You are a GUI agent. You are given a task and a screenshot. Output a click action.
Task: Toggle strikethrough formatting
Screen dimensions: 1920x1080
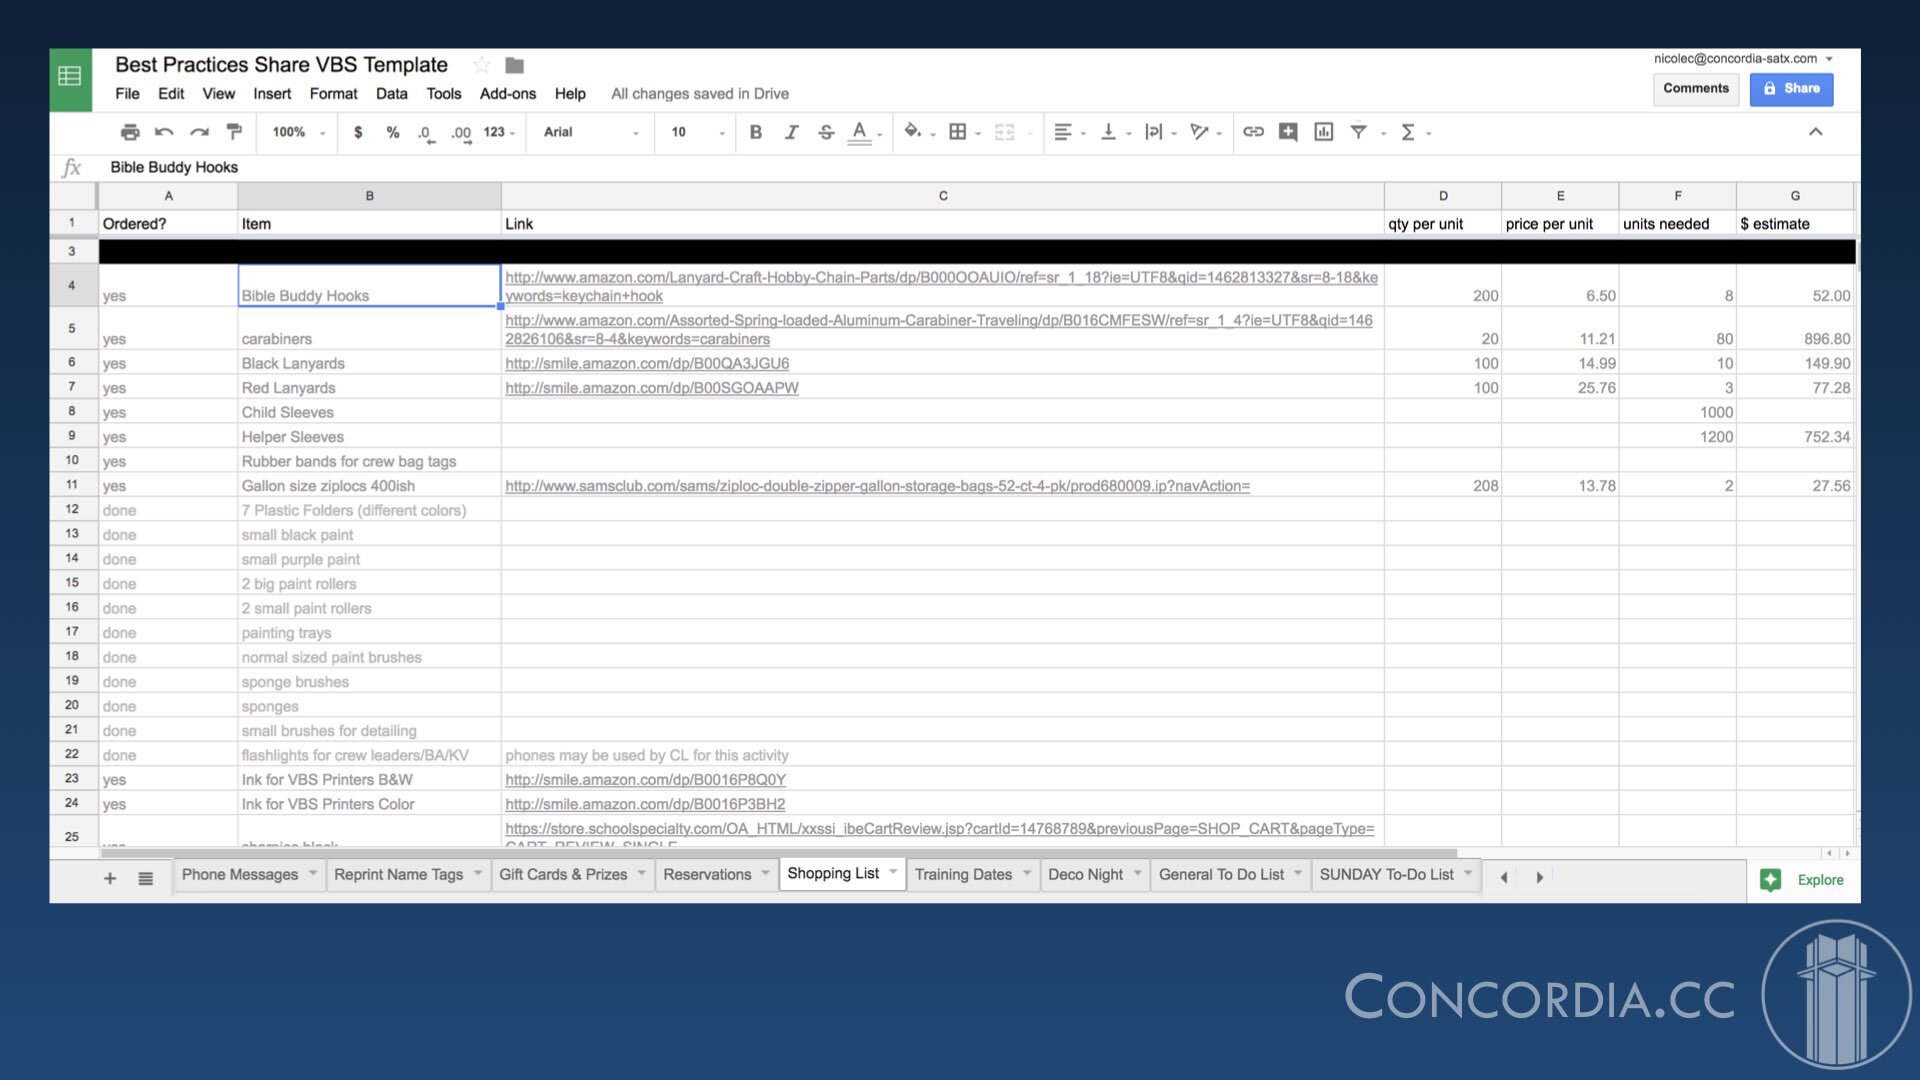(826, 132)
